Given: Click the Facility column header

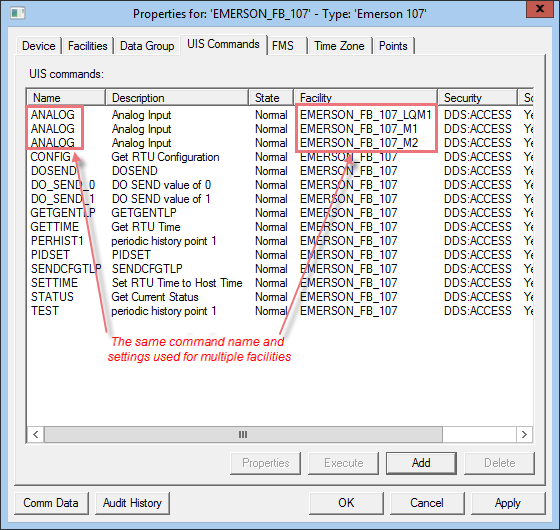Looking at the screenshot, I should [x=366, y=98].
